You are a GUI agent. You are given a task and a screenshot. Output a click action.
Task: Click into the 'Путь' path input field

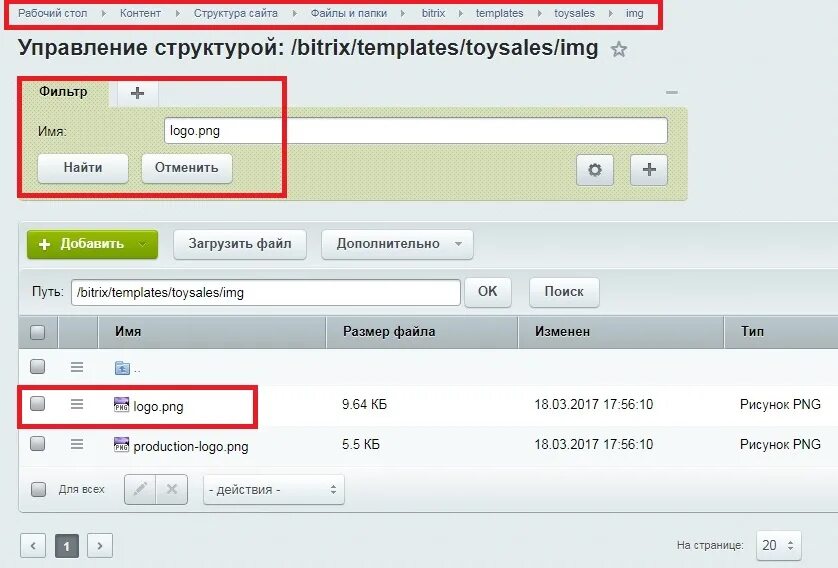pyautogui.click(x=266, y=293)
